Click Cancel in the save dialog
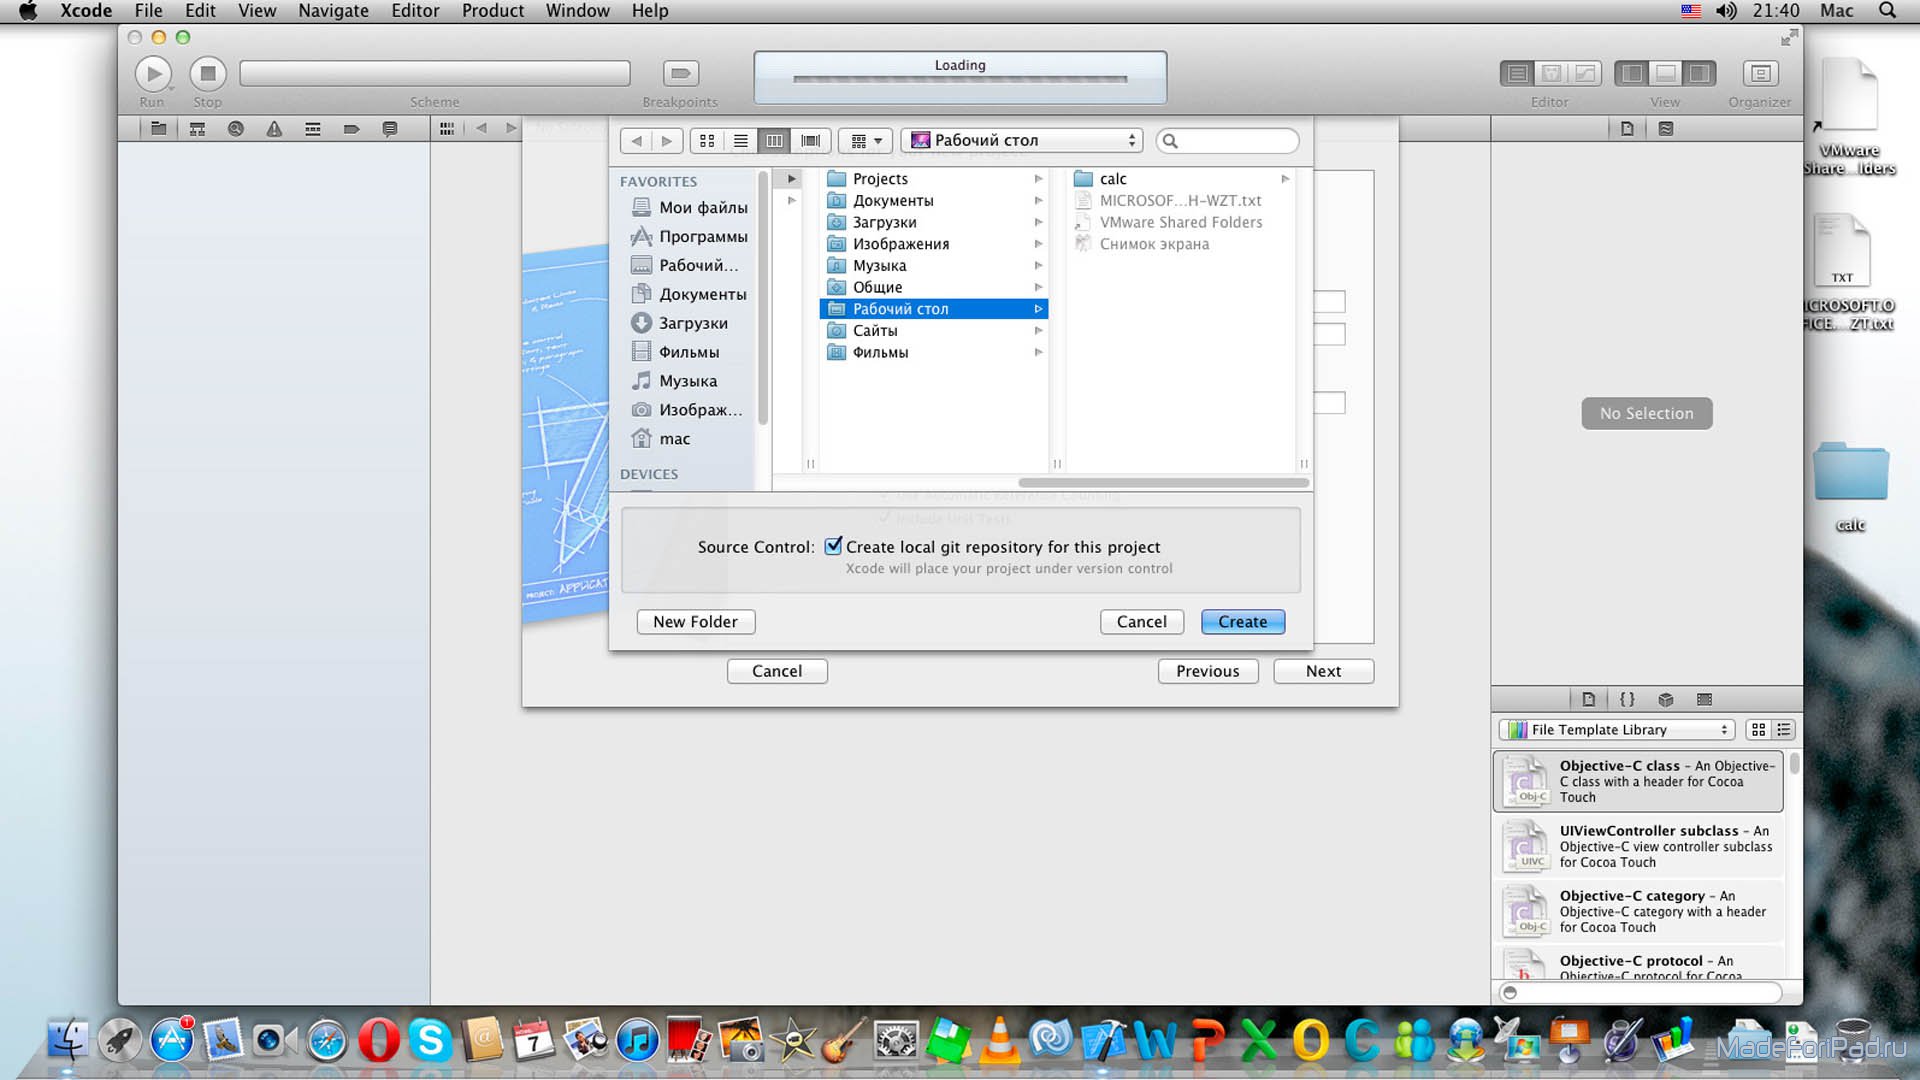The height and width of the screenshot is (1080, 1920). (1141, 622)
